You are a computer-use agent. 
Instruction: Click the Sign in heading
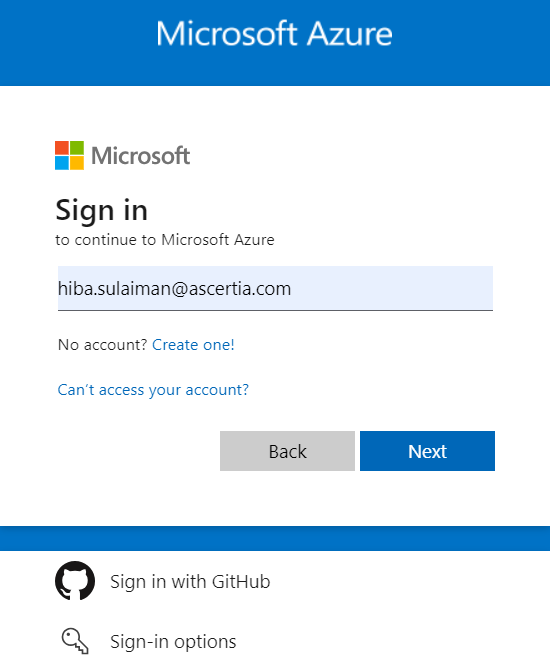tap(101, 211)
